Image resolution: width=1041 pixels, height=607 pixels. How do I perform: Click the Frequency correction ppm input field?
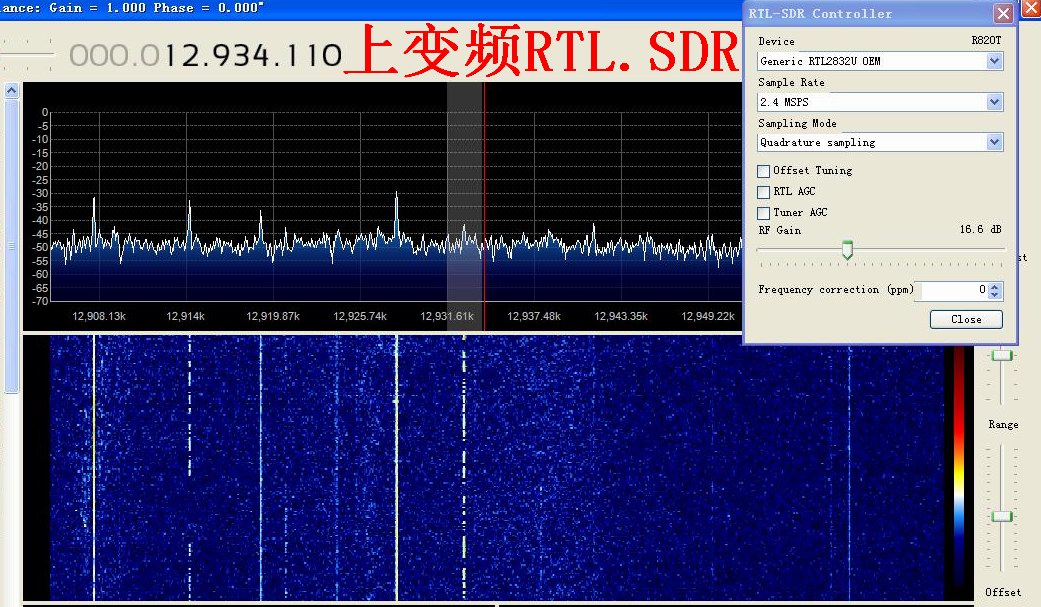coord(951,290)
